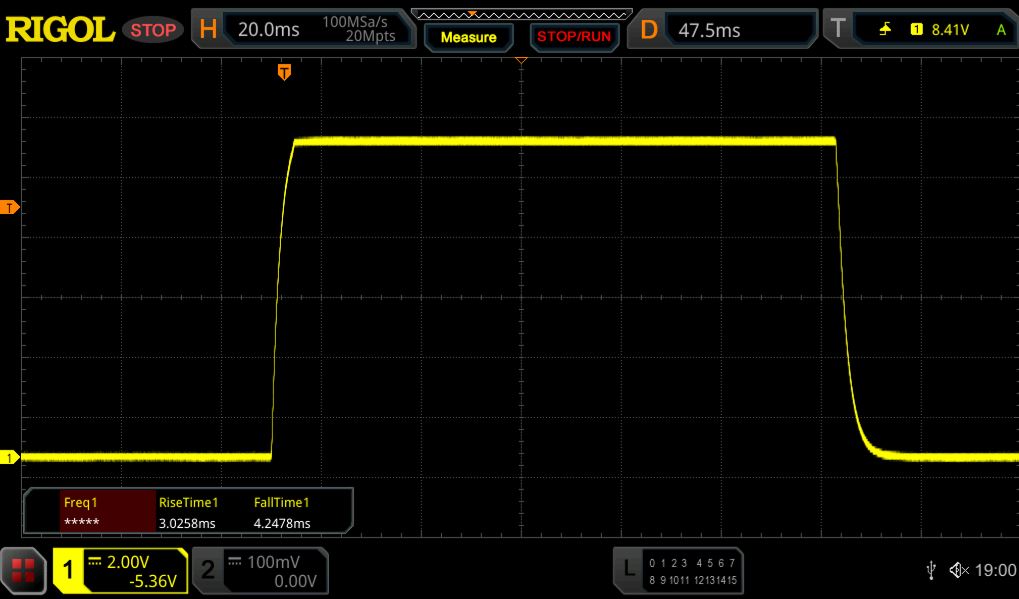Click the RIGOL logo
Image resolution: width=1019 pixels, height=599 pixels.
(x=60, y=30)
